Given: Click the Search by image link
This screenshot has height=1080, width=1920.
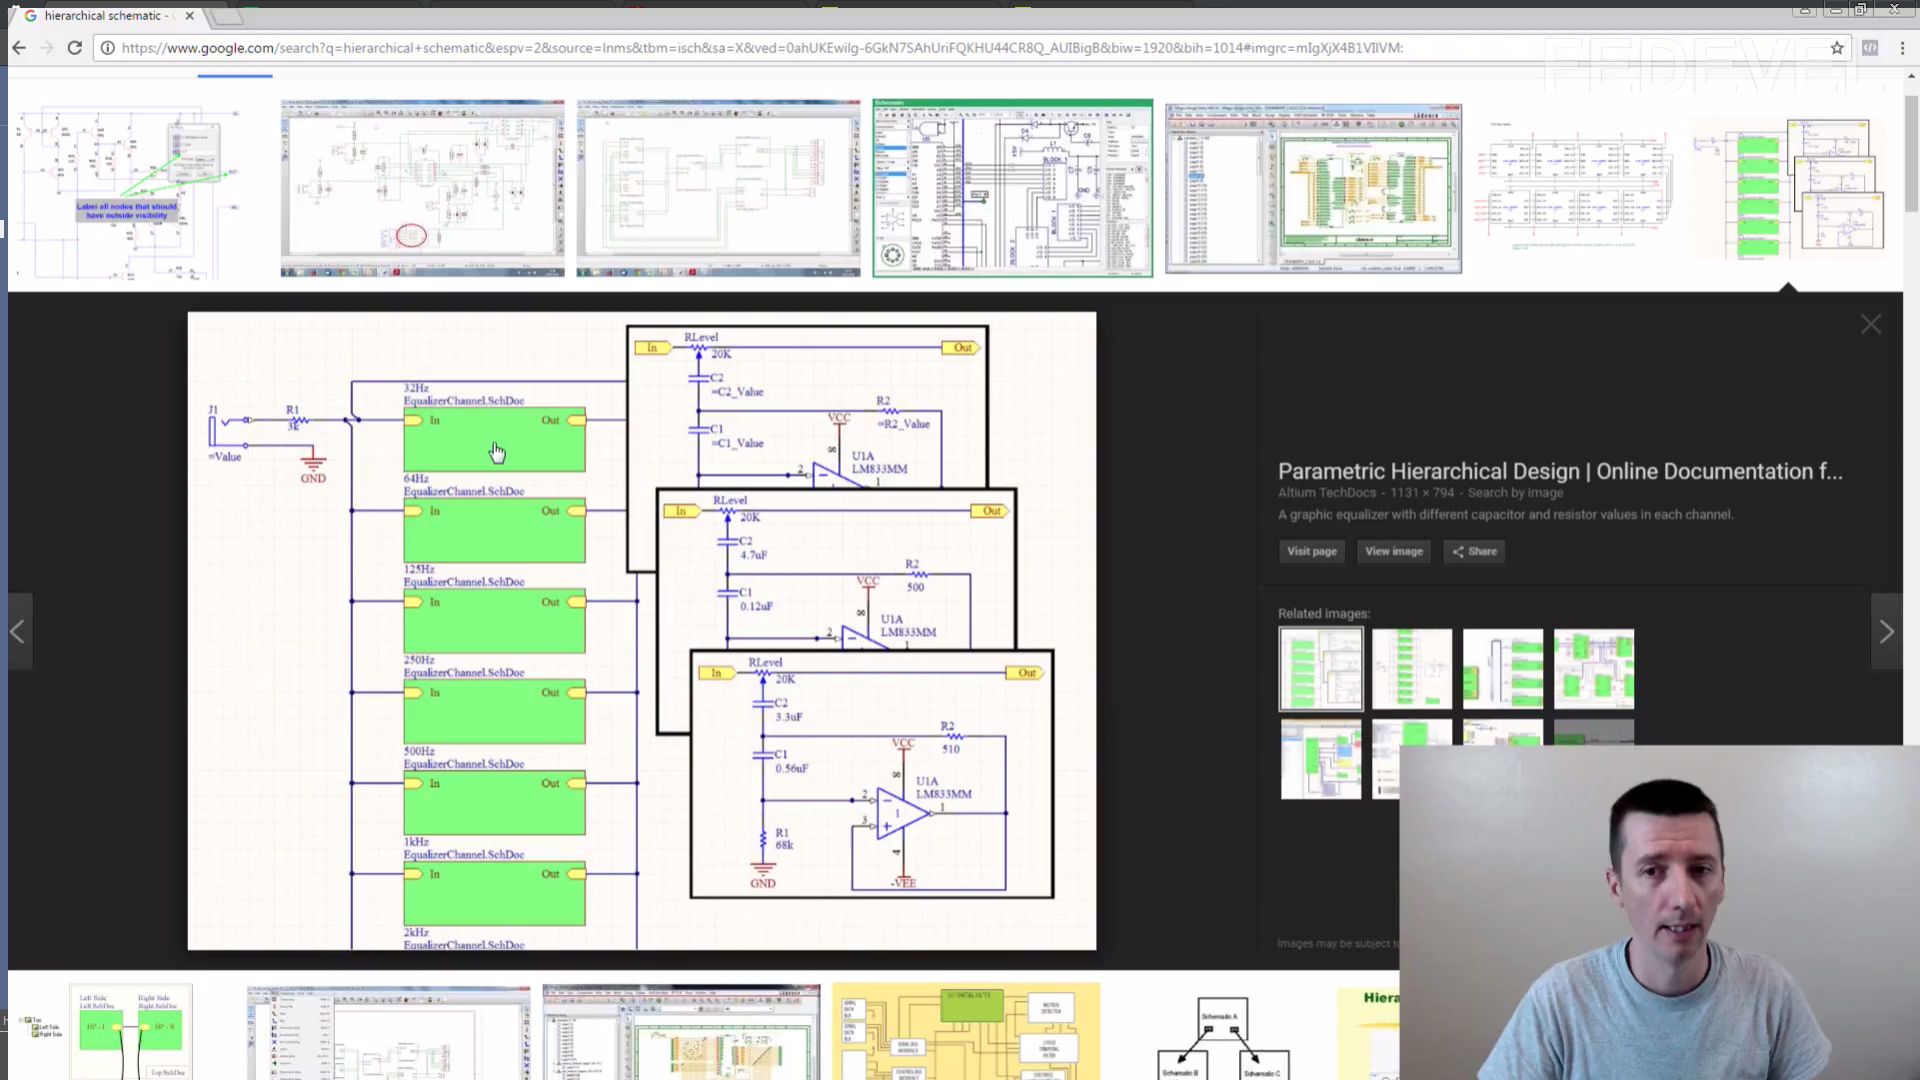Looking at the screenshot, I should point(1515,493).
